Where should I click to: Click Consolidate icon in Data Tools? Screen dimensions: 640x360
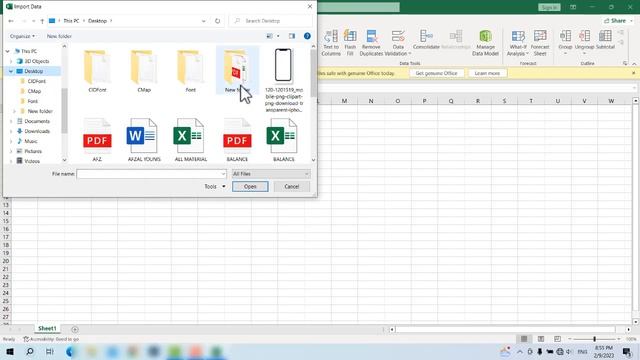(426, 40)
